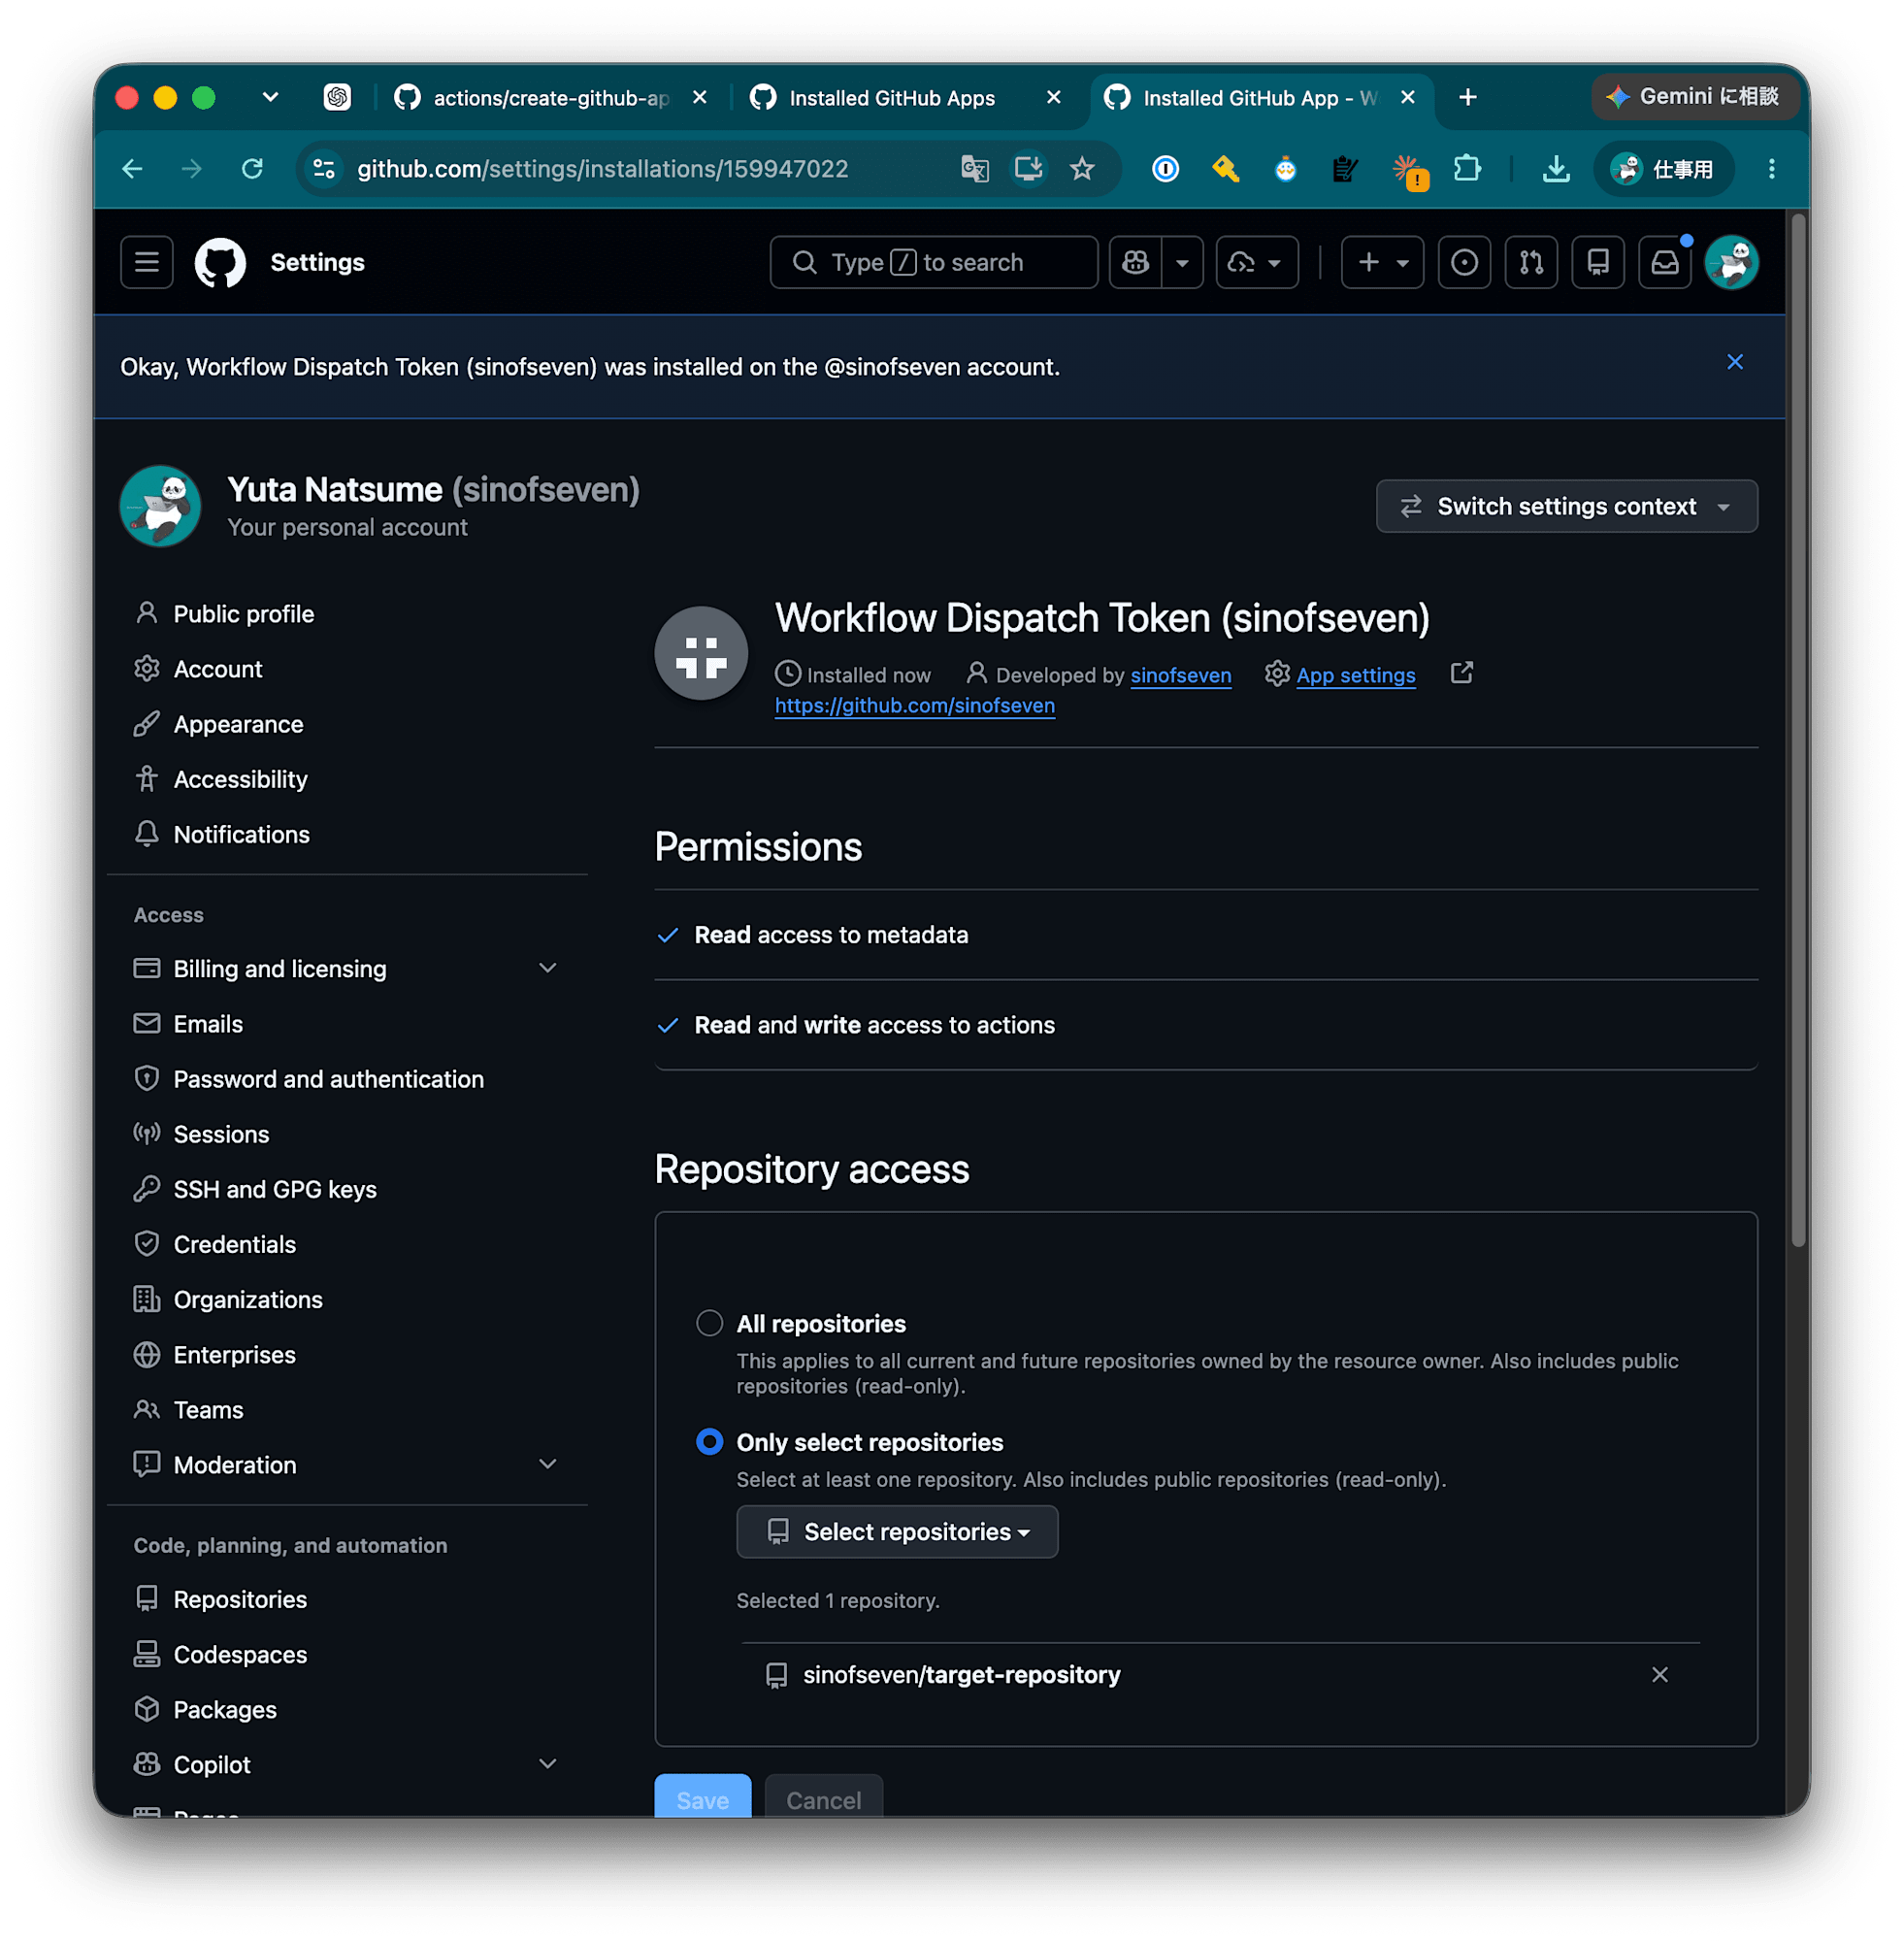Click the install app icon in address bar
Screen dimensions: 1904x1941
[1028, 169]
